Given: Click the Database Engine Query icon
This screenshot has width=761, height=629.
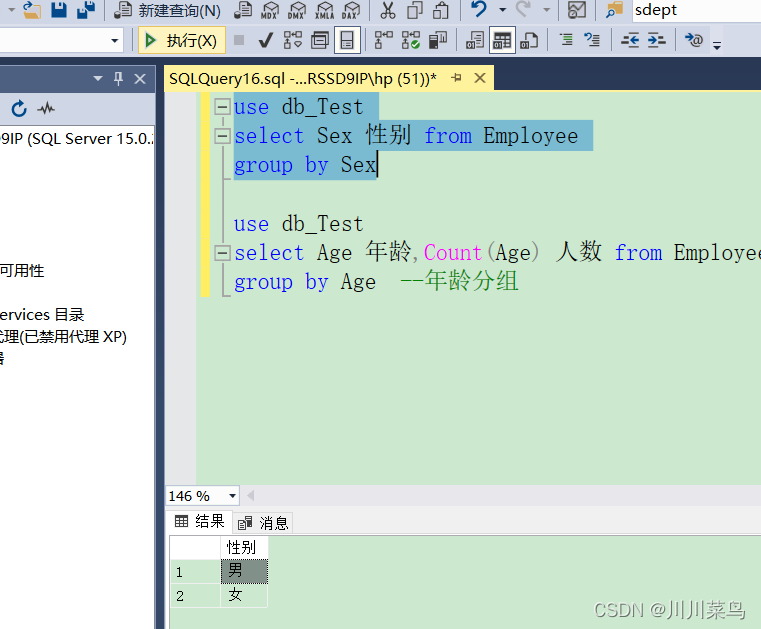Looking at the screenshot, I should (x=243, y=10).
